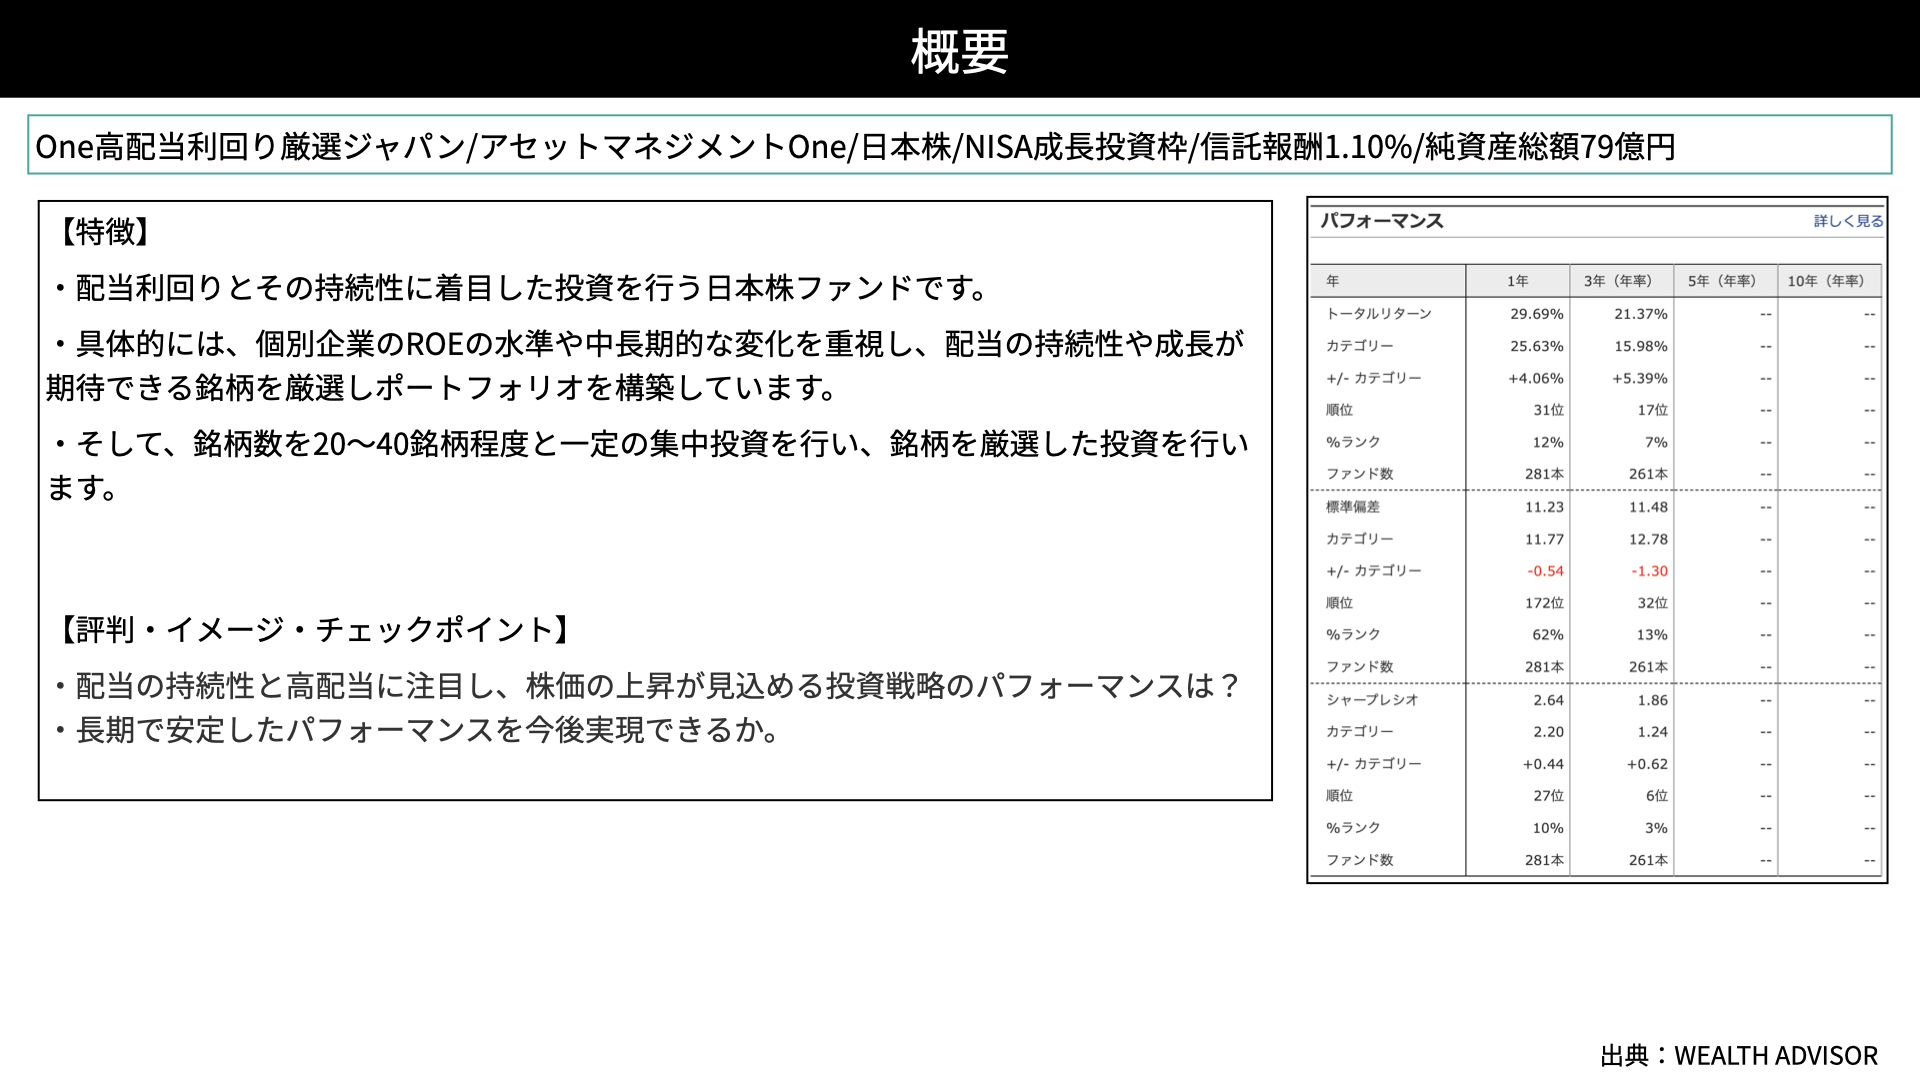Click the +5.39% category difference value
The image size is (1920, 1080).
click(x=1640, y=378)
